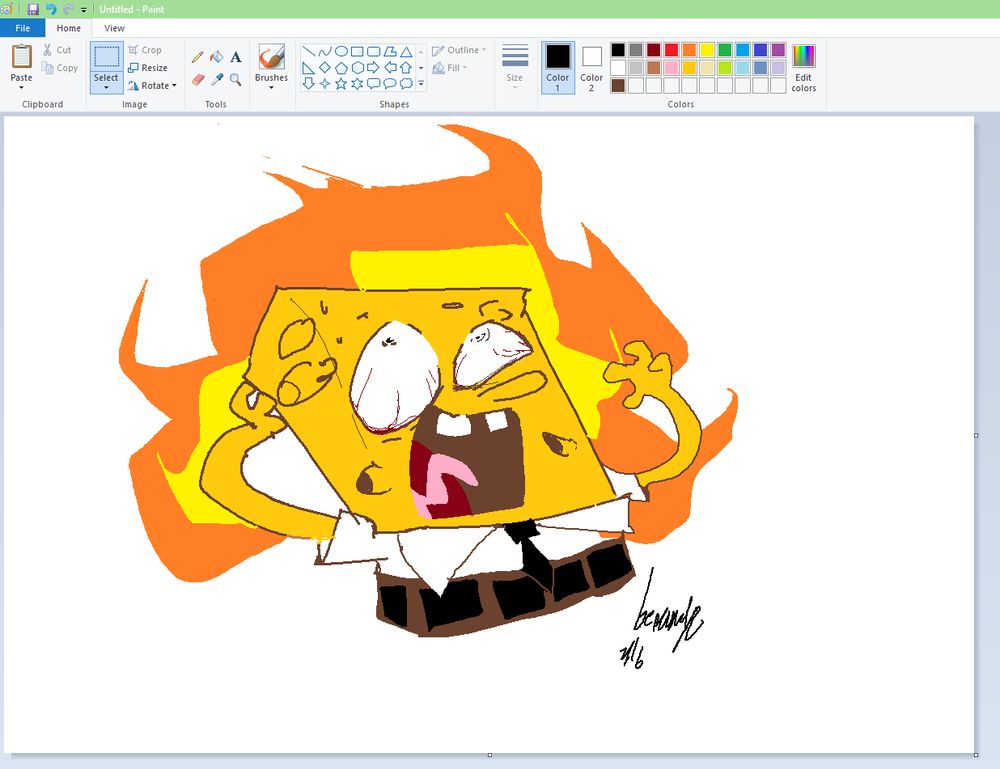The image size is (1000, 769).
Task: Open the Rotate dropdown menu
Action: click(x=152, y=85)
